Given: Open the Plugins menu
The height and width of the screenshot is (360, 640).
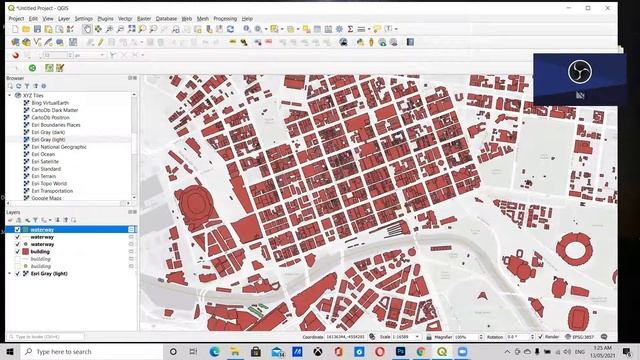Looking at the screenshot, I should (105, 18).
